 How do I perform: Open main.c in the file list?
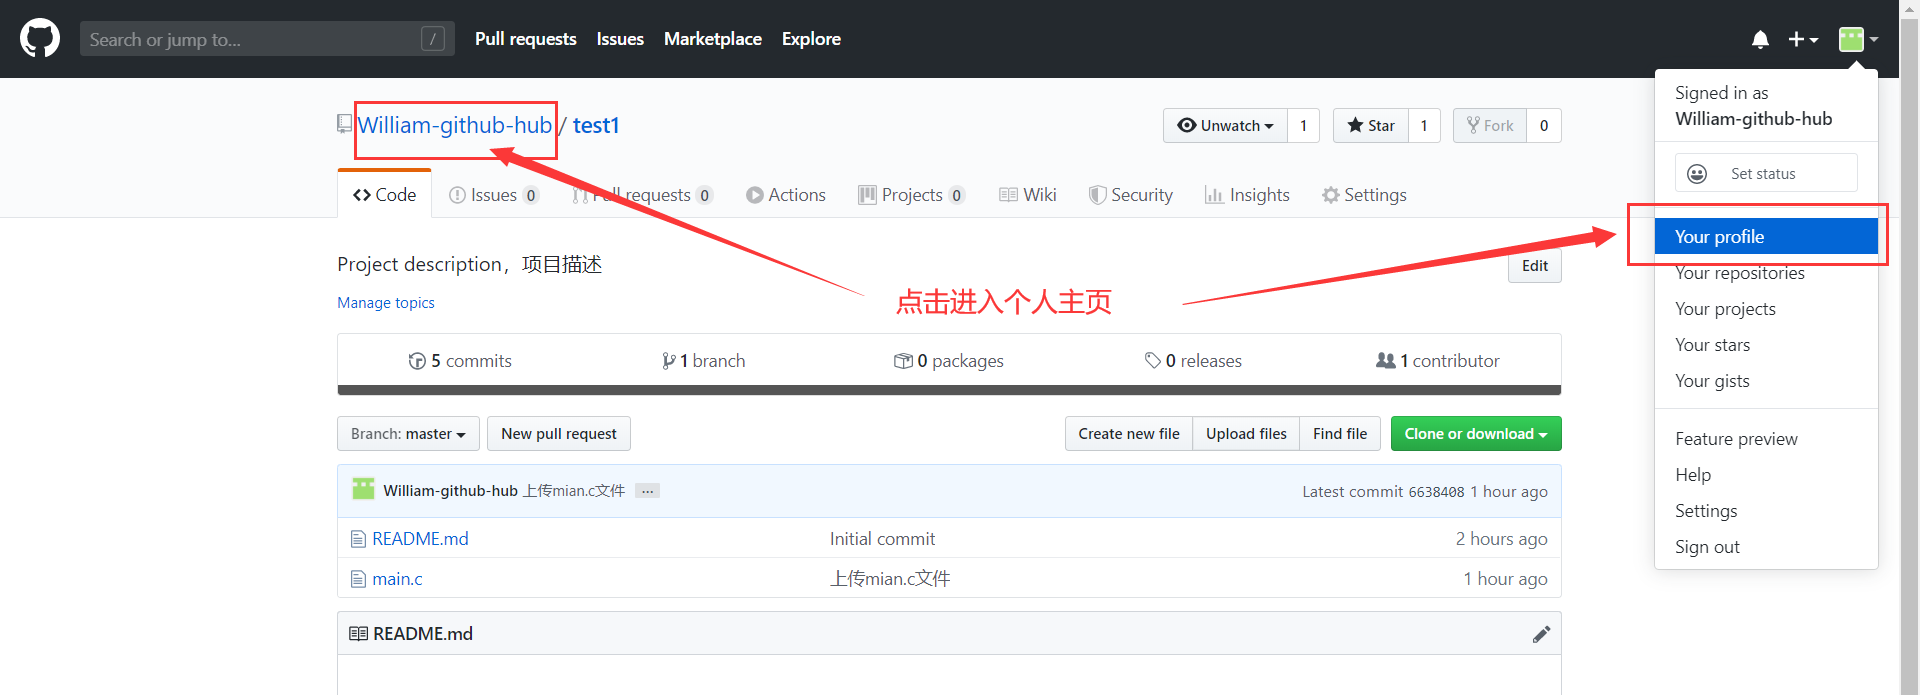[397, 579]
